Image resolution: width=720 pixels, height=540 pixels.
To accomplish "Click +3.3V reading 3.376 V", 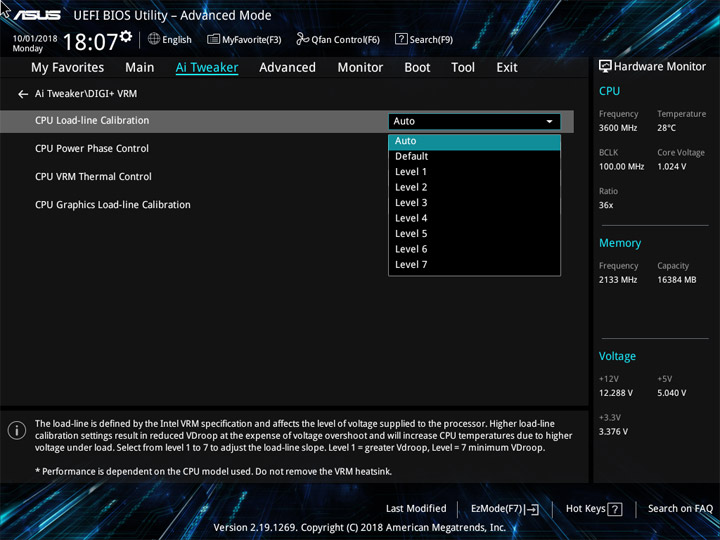I will tap(613, 432).
